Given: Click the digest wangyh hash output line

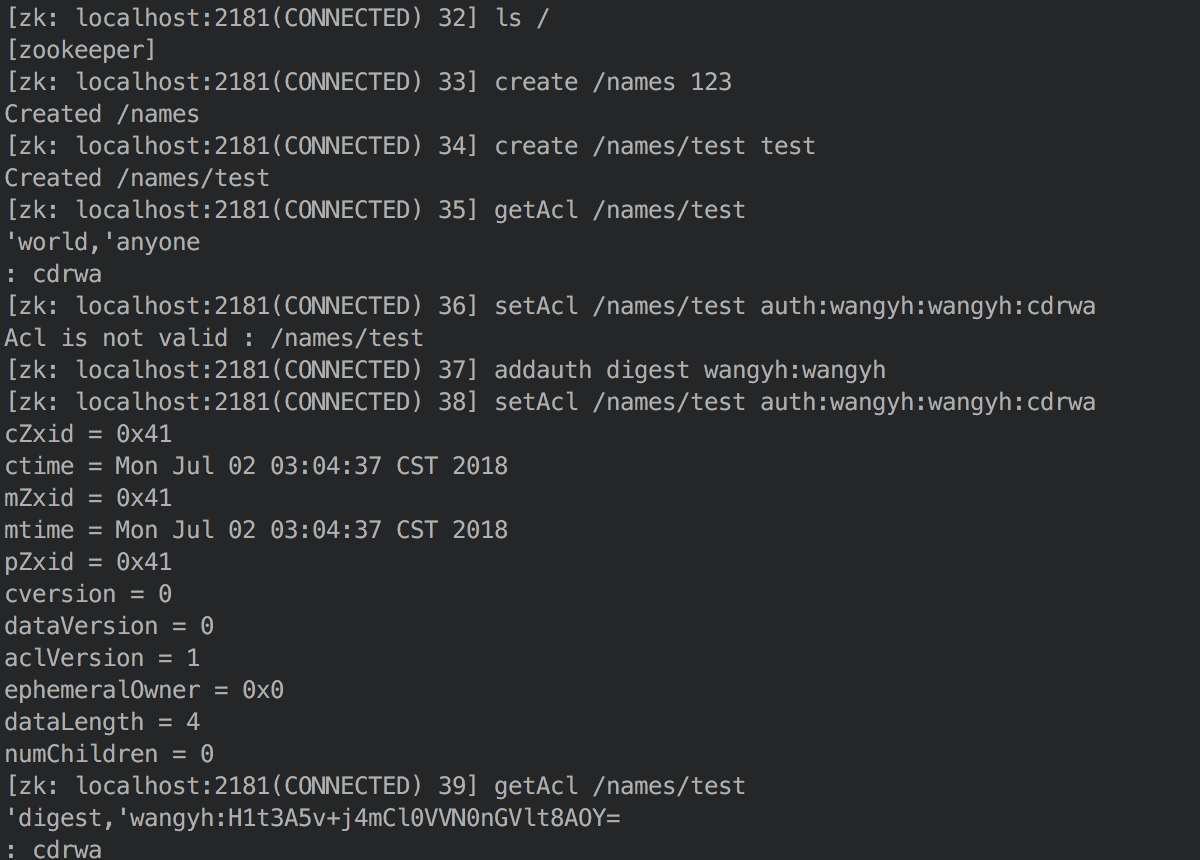Looking at the screenshot, I should [x=313, y=818].
